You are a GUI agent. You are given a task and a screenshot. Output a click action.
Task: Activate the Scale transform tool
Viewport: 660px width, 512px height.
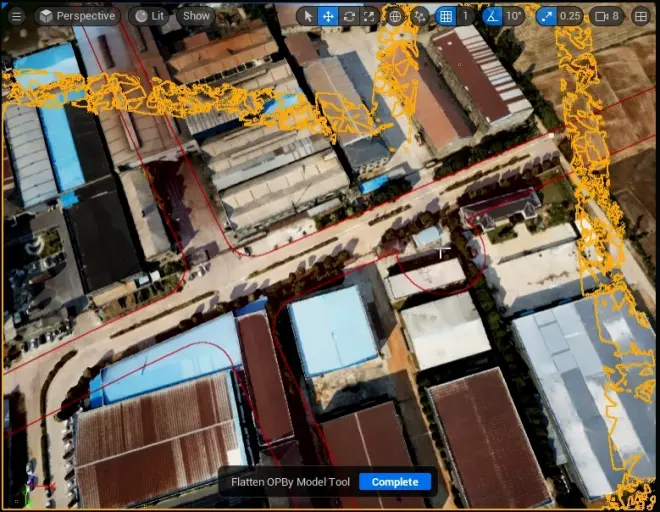[369, 16]
